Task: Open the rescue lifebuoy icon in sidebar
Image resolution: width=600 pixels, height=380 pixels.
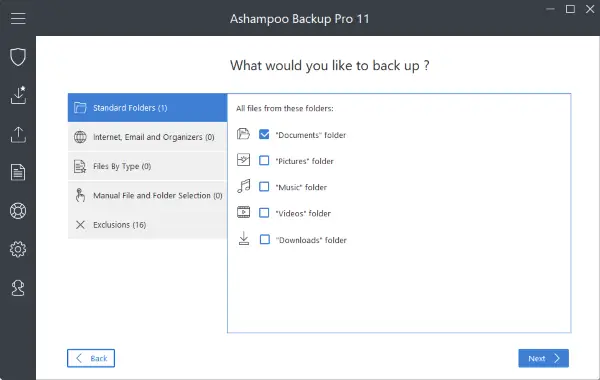Action: (18, 210)
